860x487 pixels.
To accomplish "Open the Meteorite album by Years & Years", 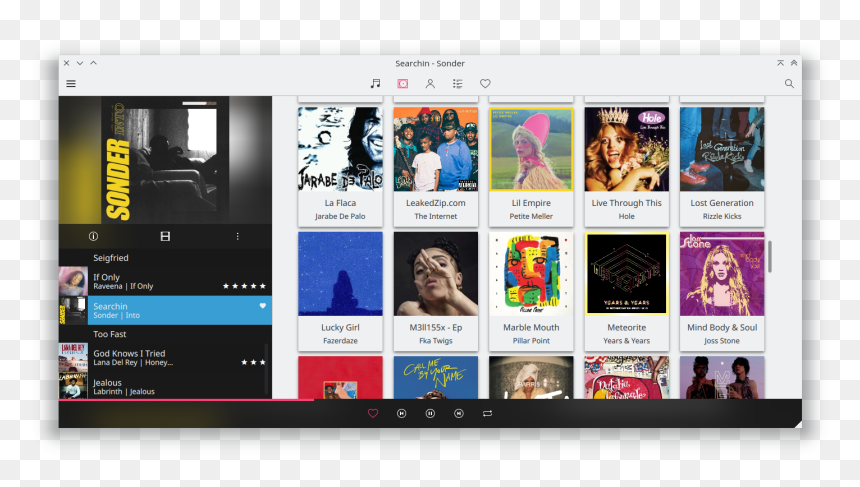I will coord(626,291).
